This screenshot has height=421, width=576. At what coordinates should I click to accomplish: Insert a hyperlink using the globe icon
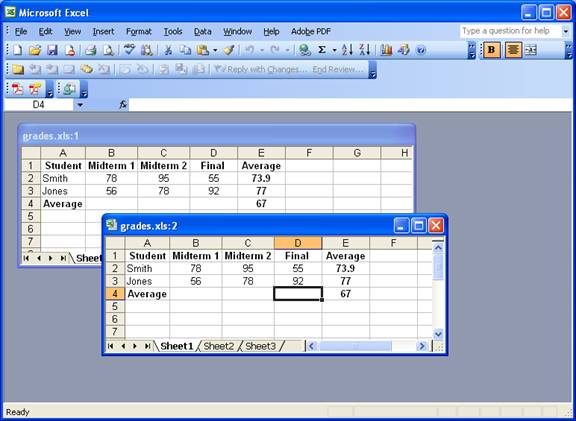click(304, 50)
